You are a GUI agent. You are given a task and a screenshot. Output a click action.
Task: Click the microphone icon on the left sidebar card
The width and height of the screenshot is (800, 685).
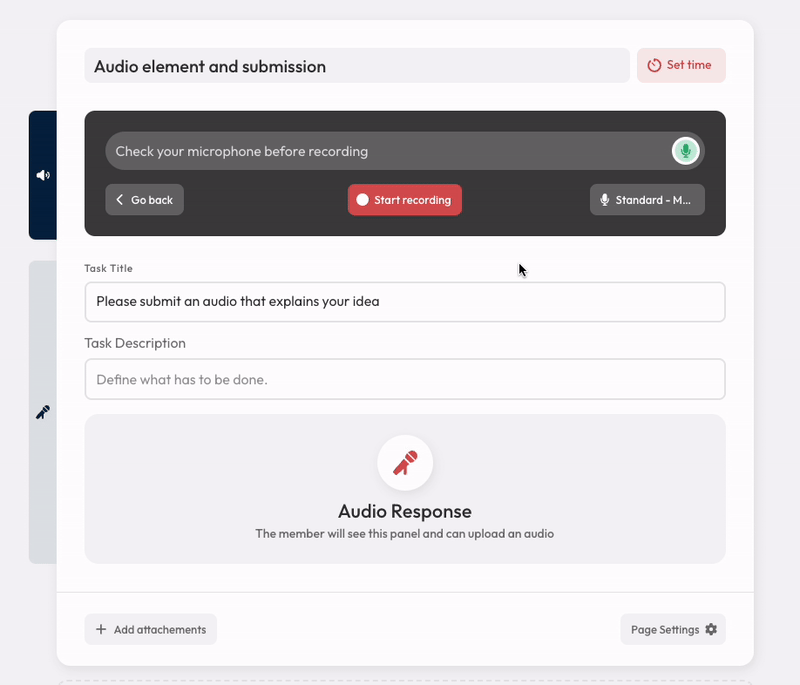click(42, 411)
